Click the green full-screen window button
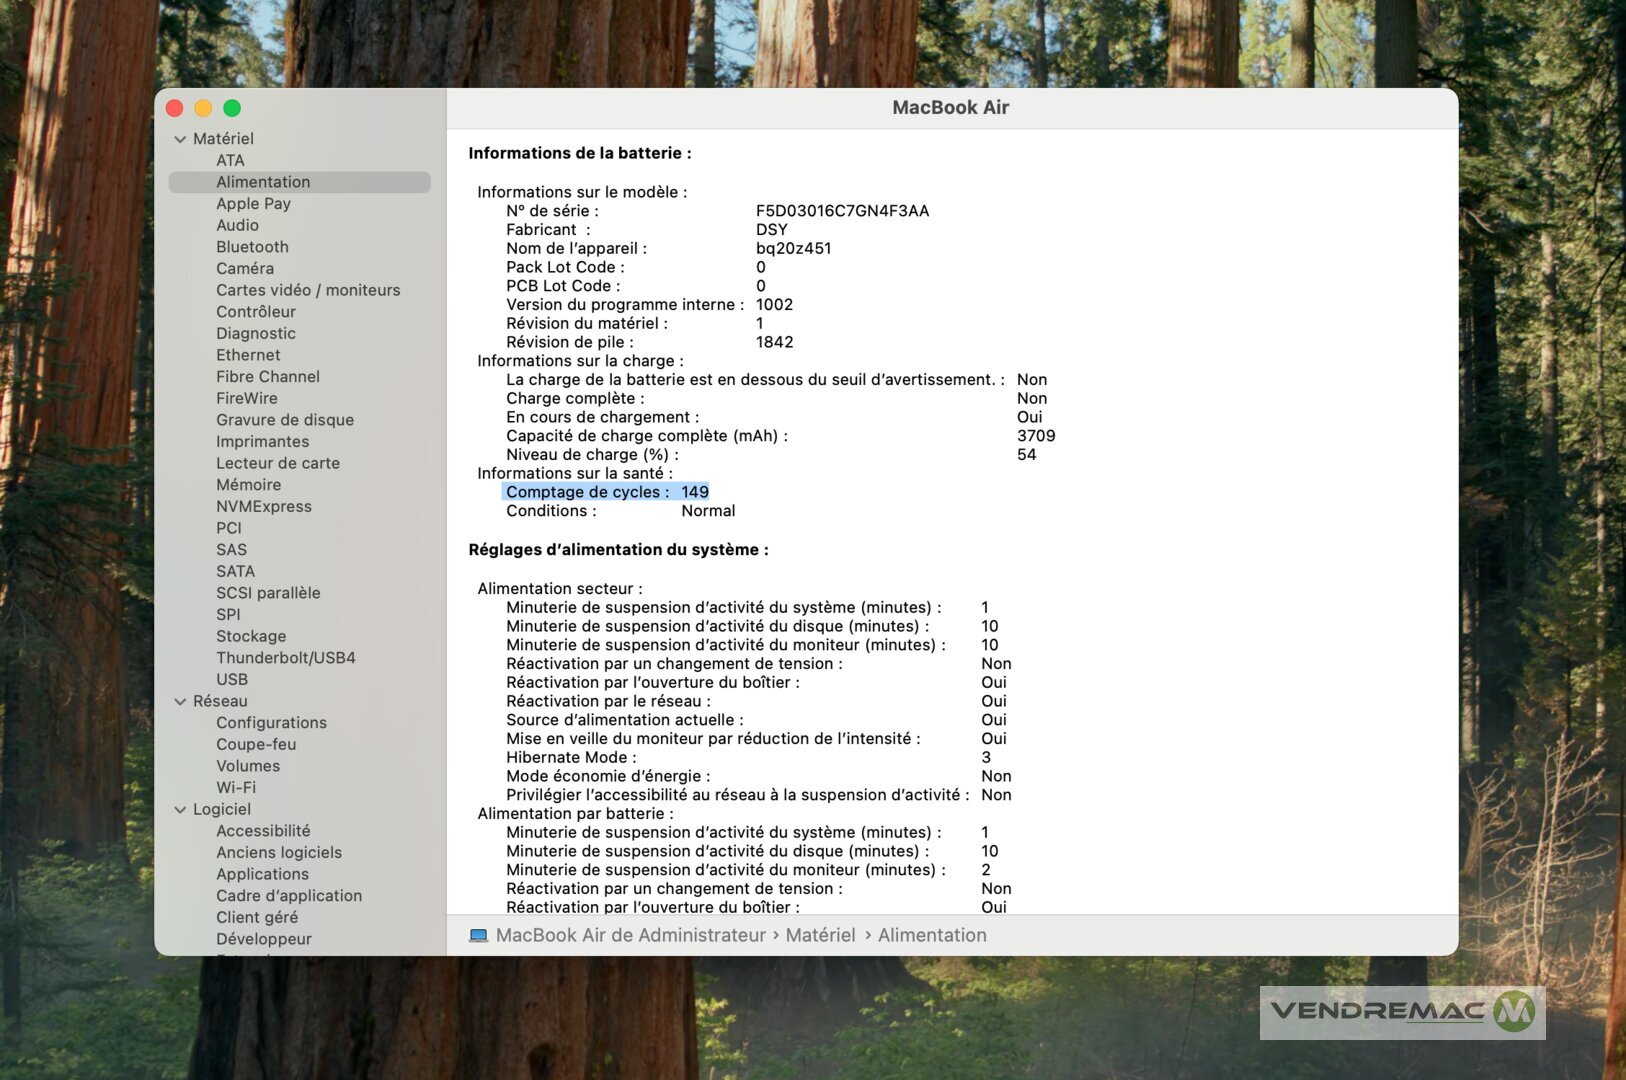 (x=232, y=108)
